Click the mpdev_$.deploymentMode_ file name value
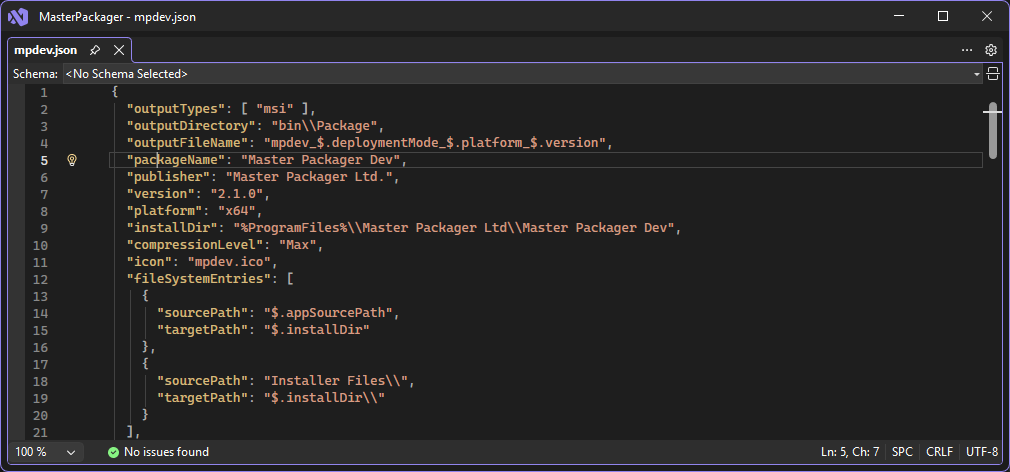Viewport: 1010px width, 472px height. [435, 143]
